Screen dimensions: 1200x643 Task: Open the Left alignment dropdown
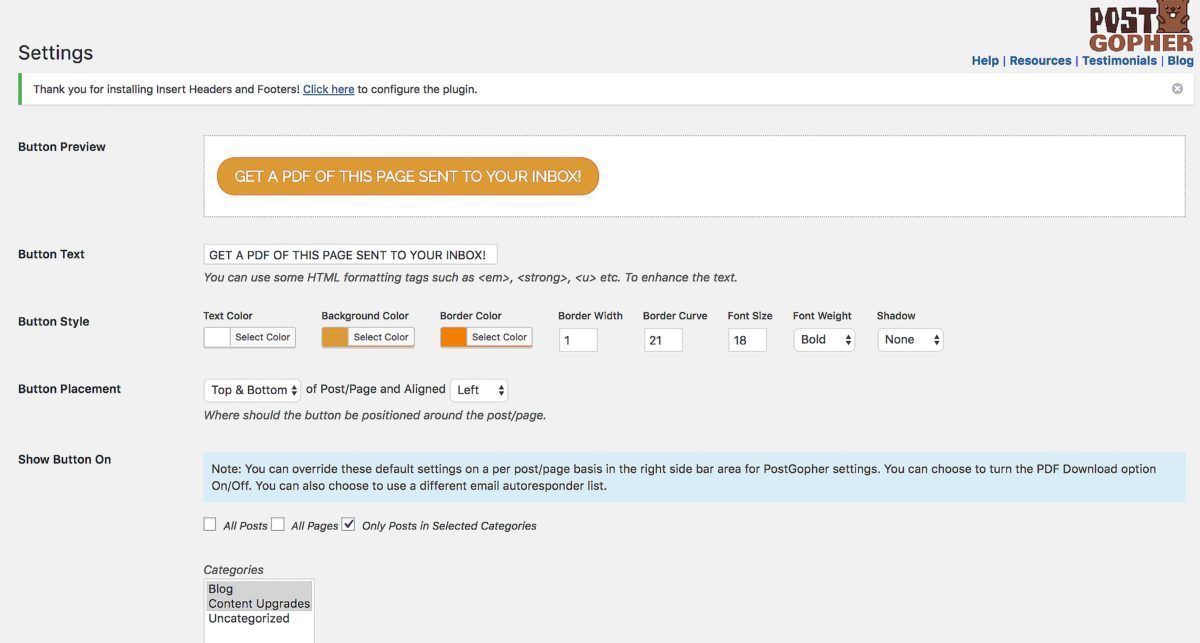479,390
